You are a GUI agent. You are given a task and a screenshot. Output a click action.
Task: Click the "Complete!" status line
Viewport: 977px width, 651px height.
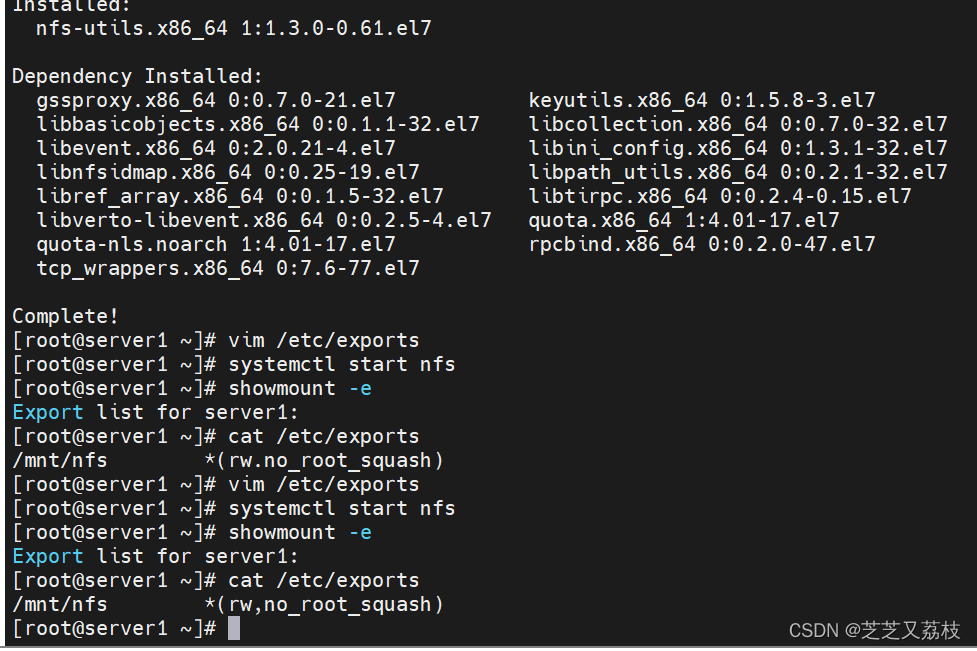[65, 316]
